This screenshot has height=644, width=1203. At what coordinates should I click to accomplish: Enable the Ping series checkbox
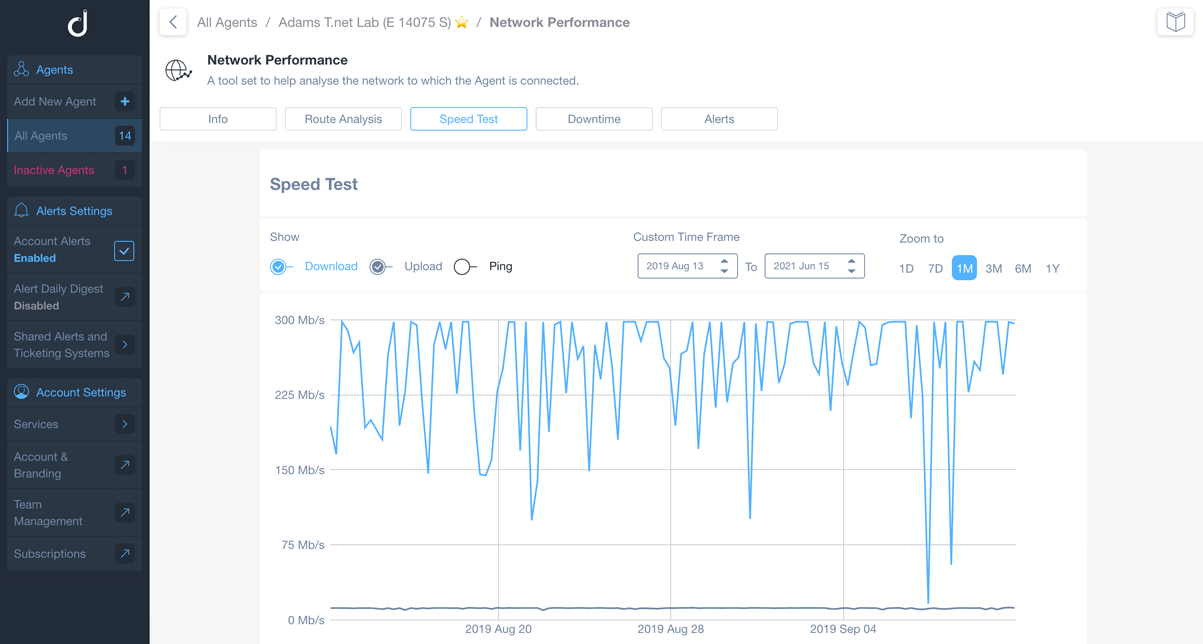click(x=464, y=266)
